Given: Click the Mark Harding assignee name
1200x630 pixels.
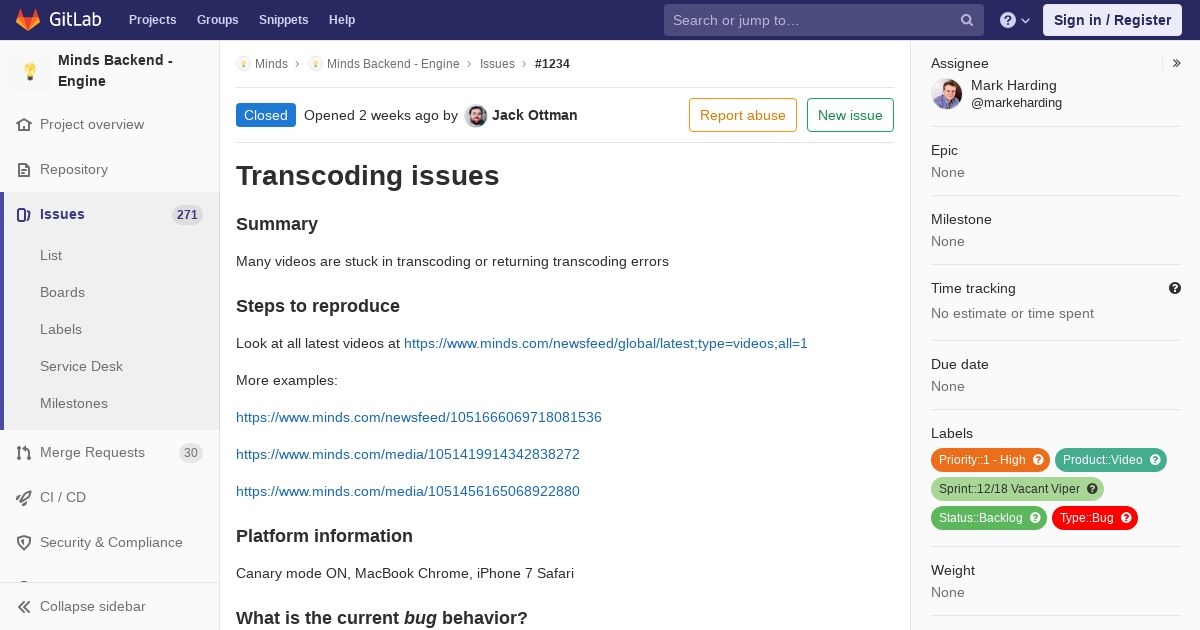Looking at the screenshot, I should (1014, 86).
